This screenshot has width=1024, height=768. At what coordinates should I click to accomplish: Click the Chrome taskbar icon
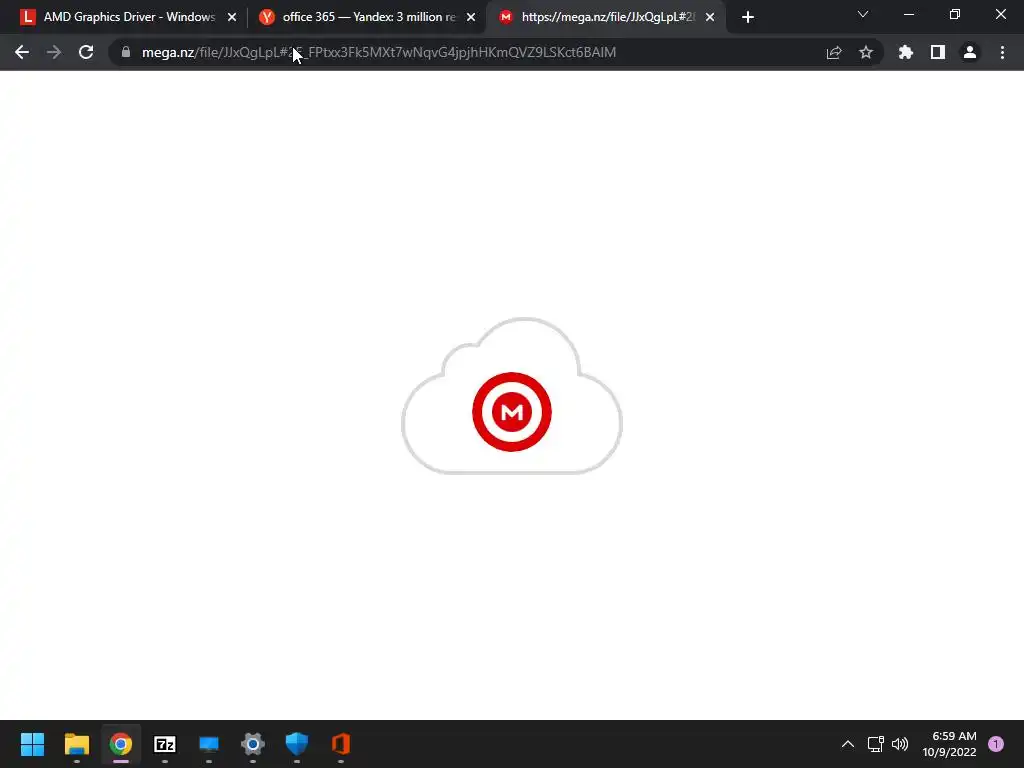(121, 744)
